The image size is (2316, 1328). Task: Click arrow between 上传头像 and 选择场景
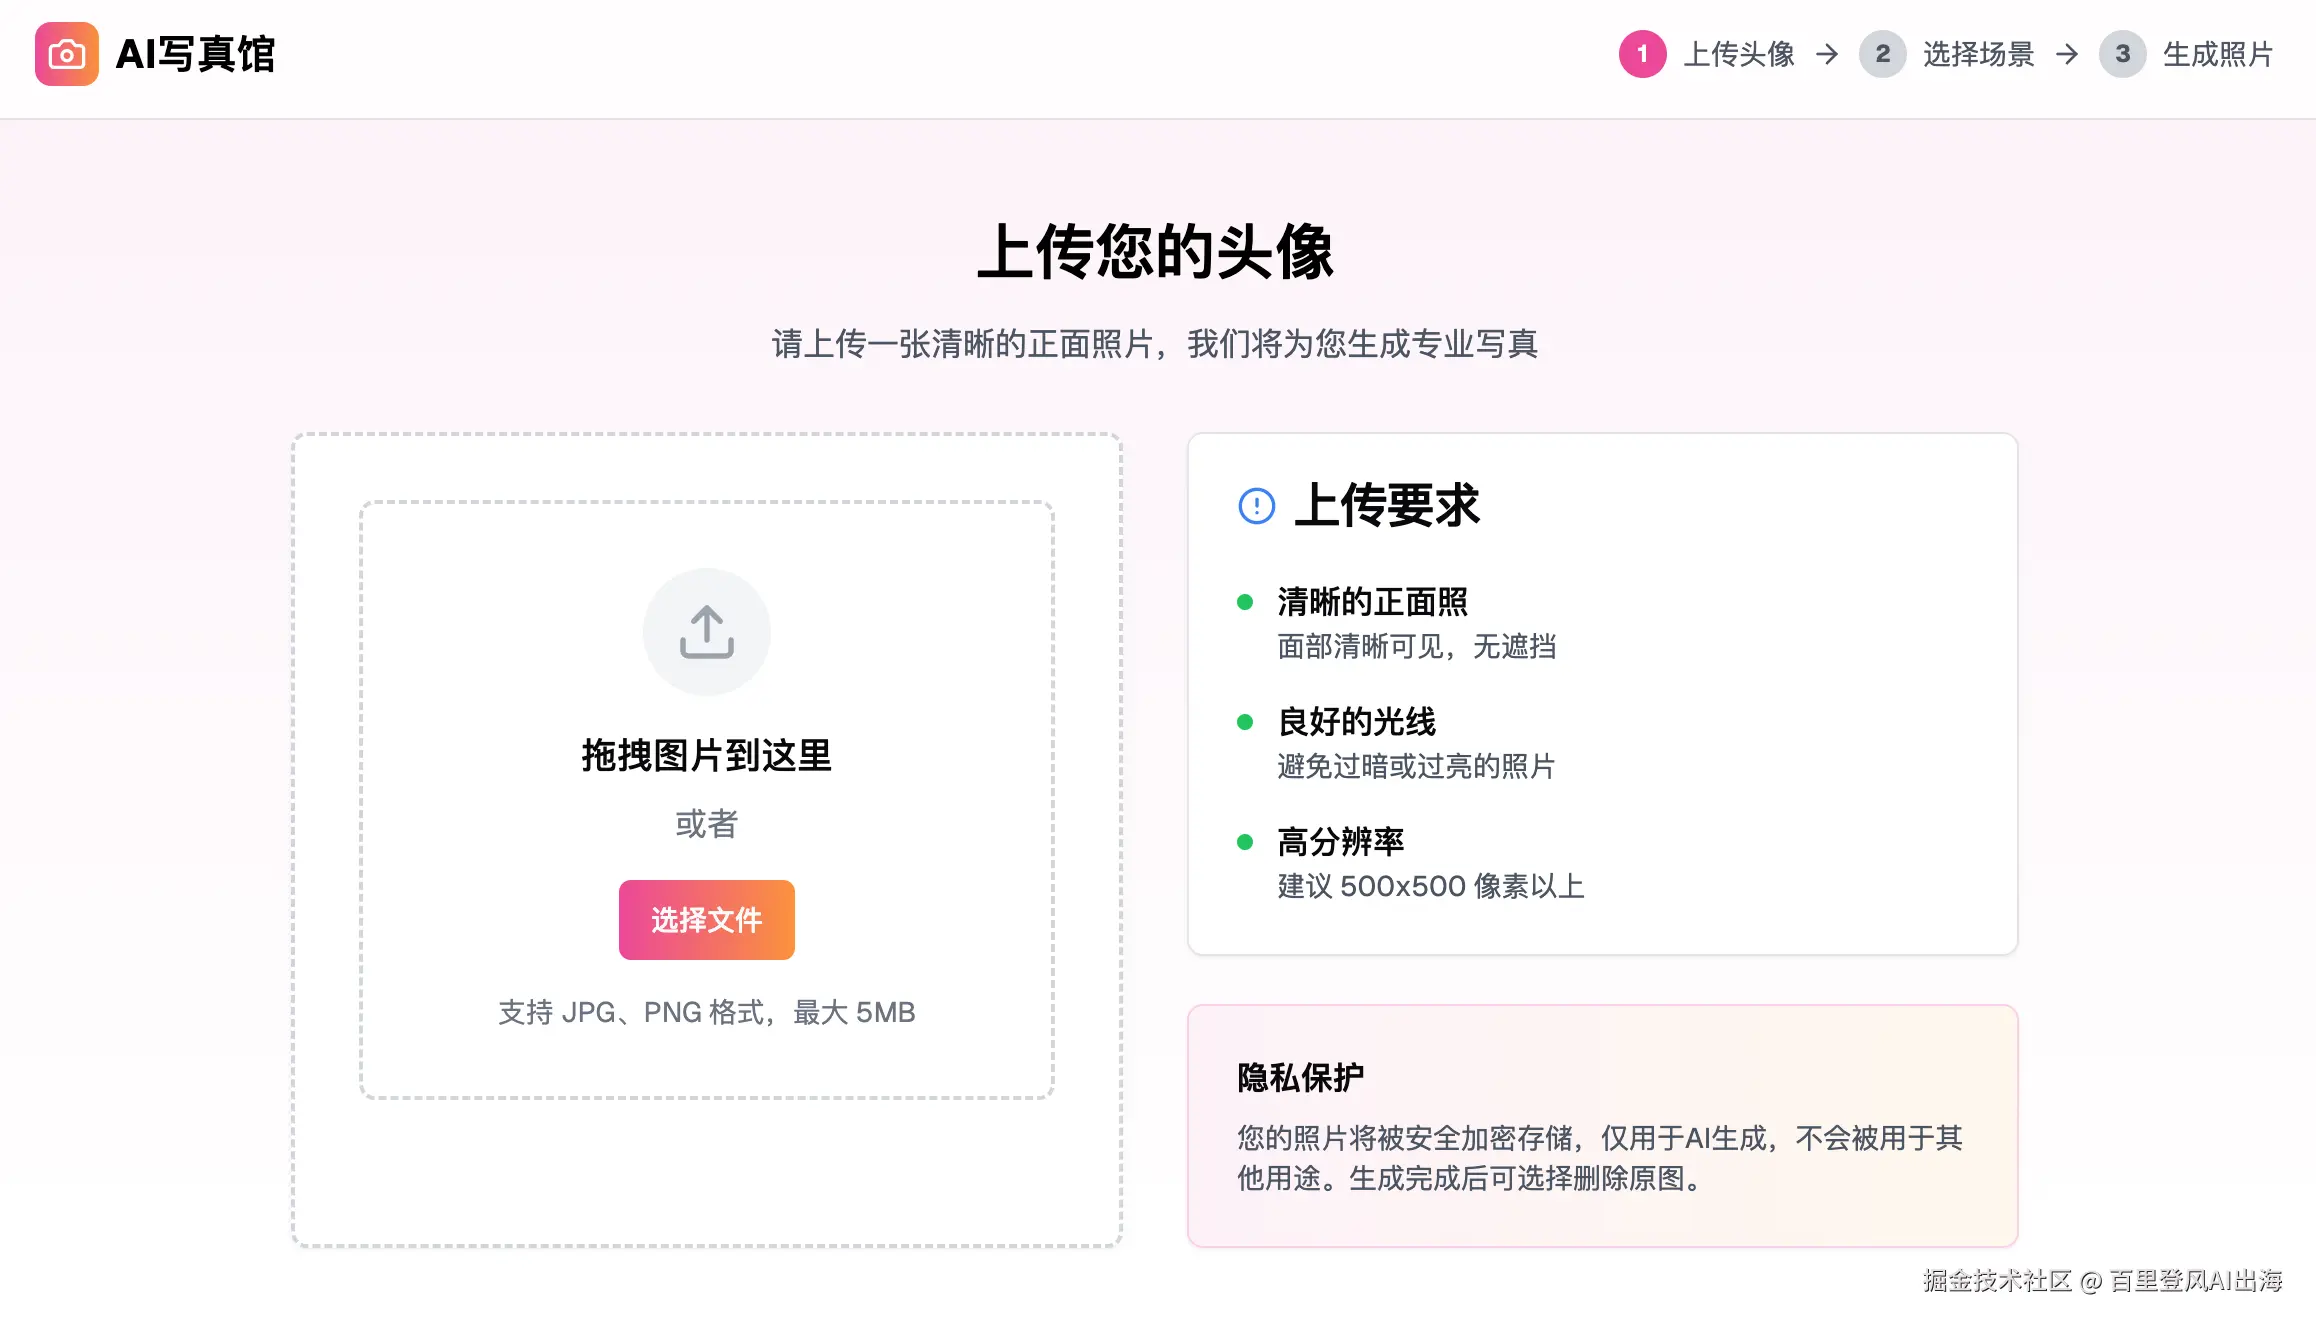[1827, 54]
